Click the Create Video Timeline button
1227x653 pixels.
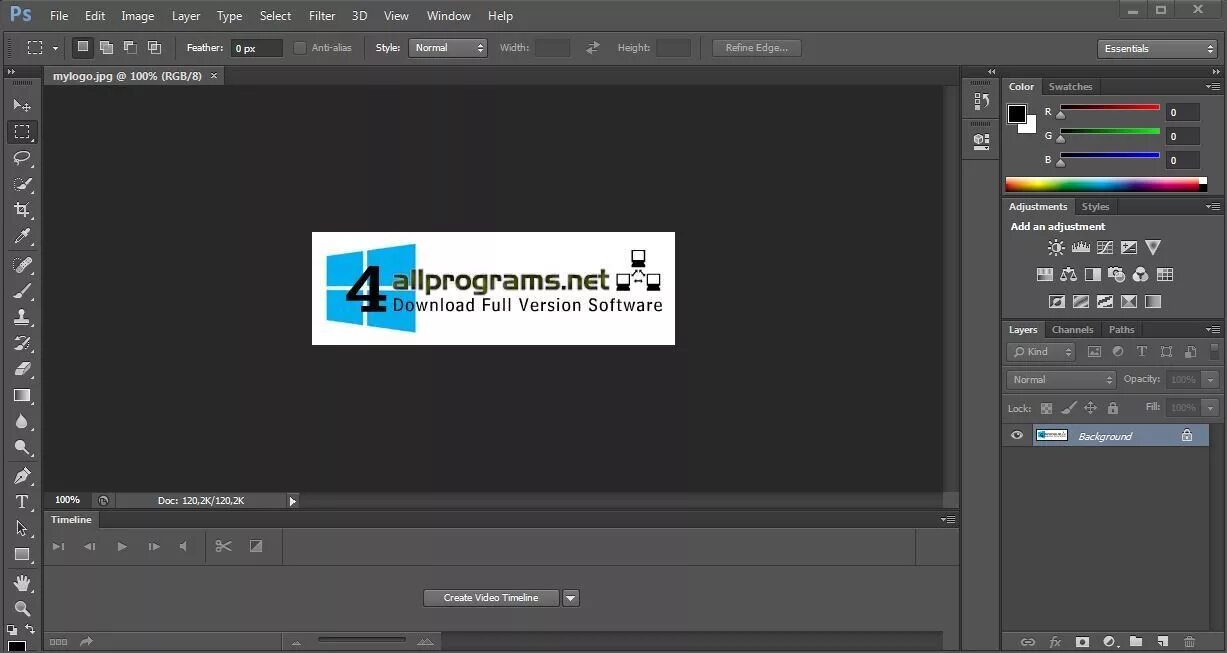tap(491, 597)
